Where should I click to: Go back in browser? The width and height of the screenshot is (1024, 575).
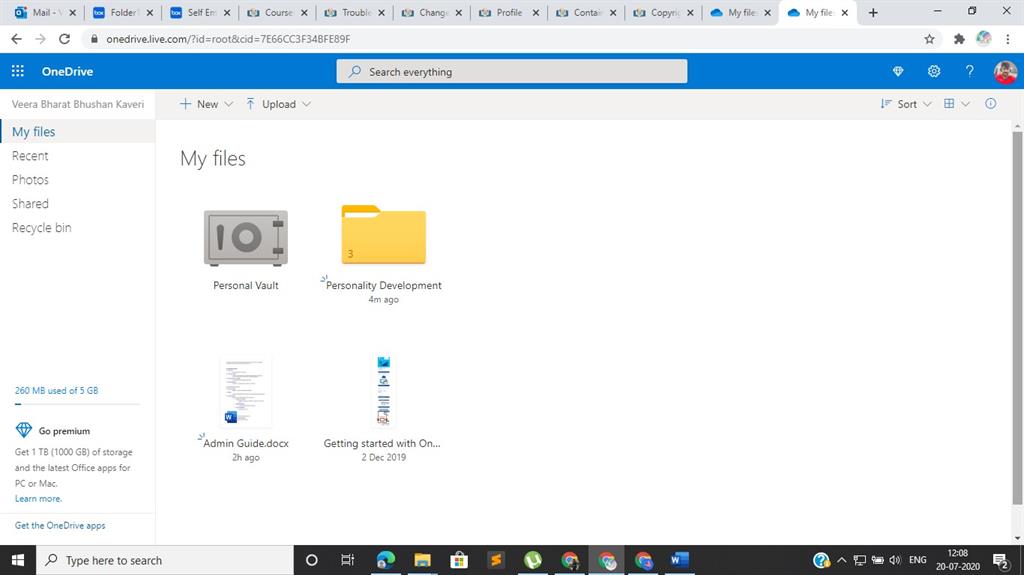tap(16, 39)
